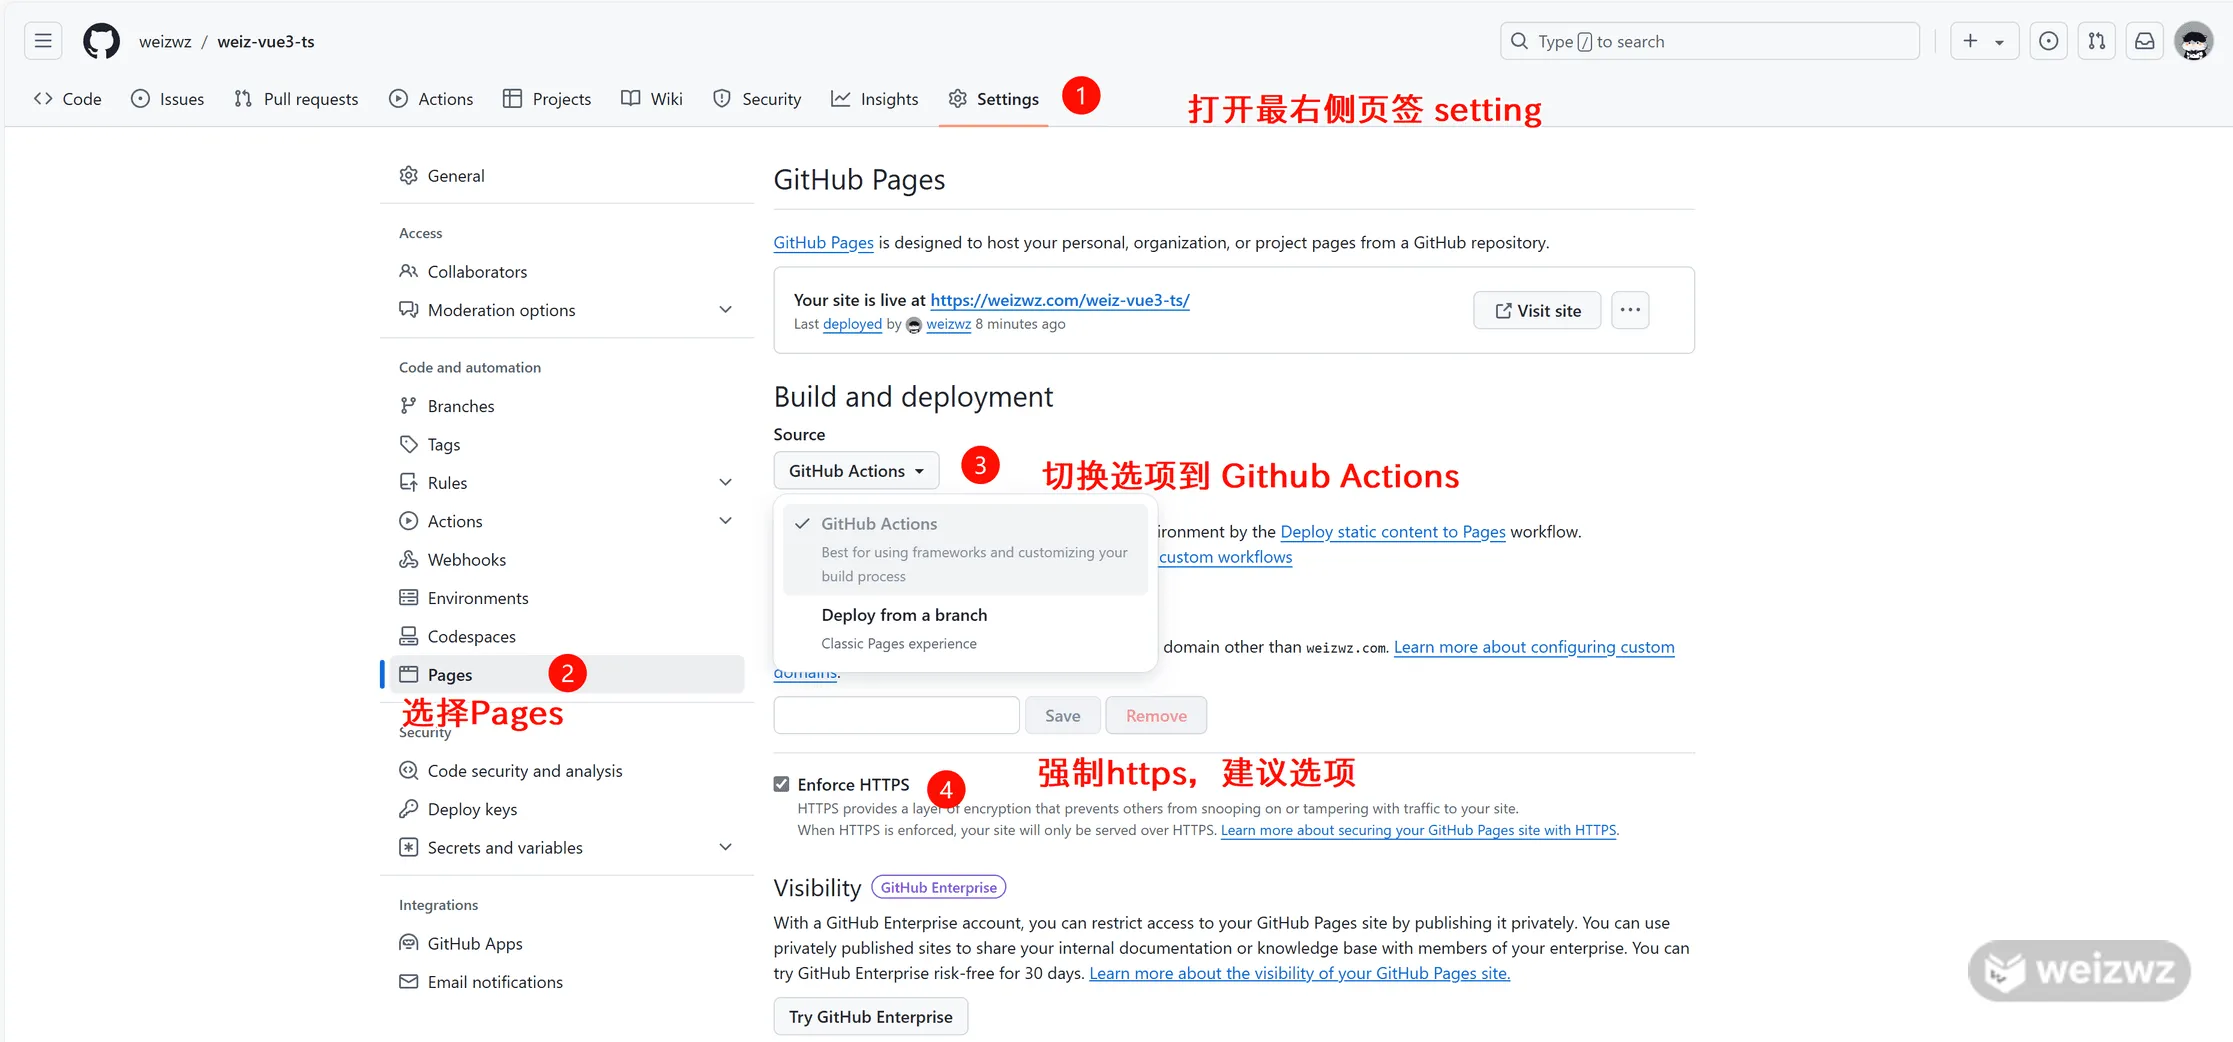
Task: Open the custom workflows link
Action: pos(1225,557)
